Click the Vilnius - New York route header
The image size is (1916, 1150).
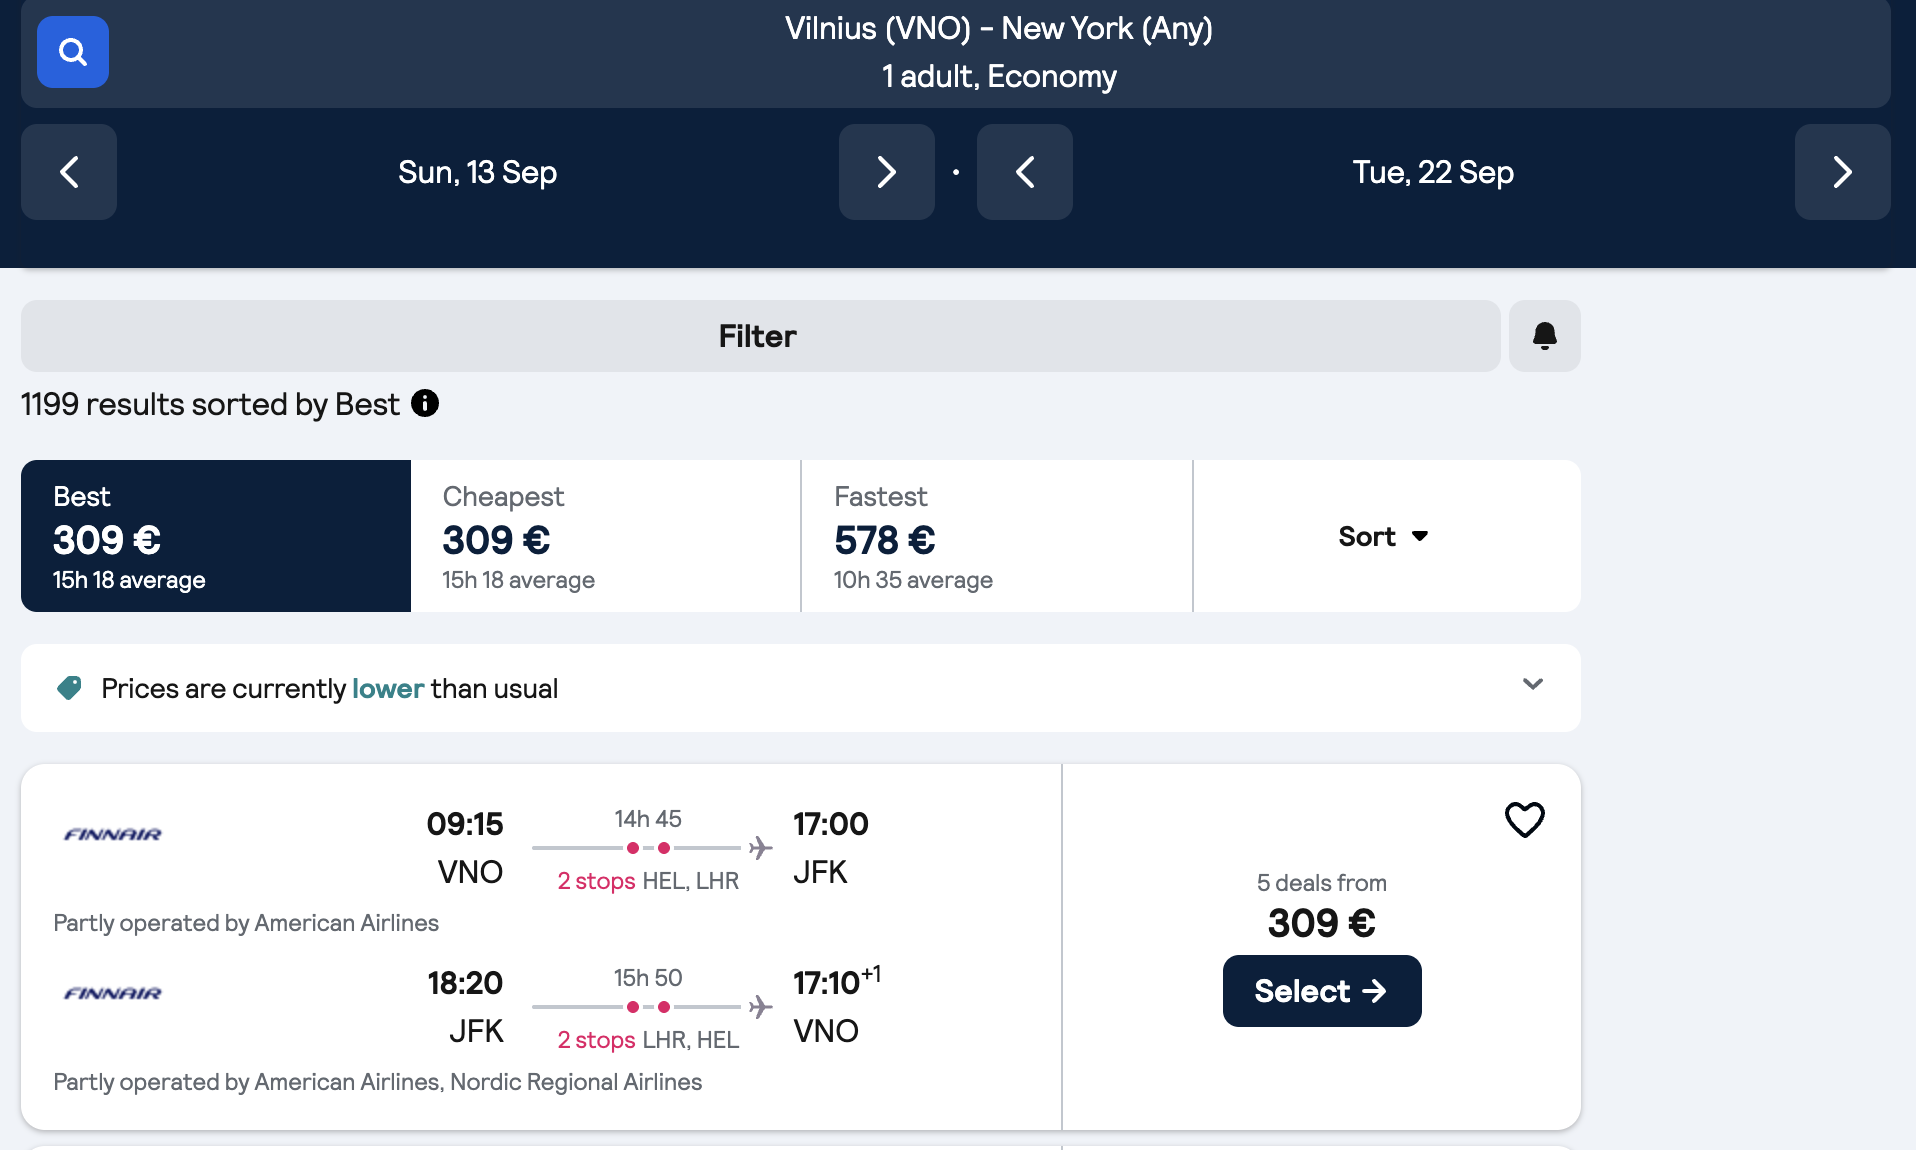coord(998,52)
